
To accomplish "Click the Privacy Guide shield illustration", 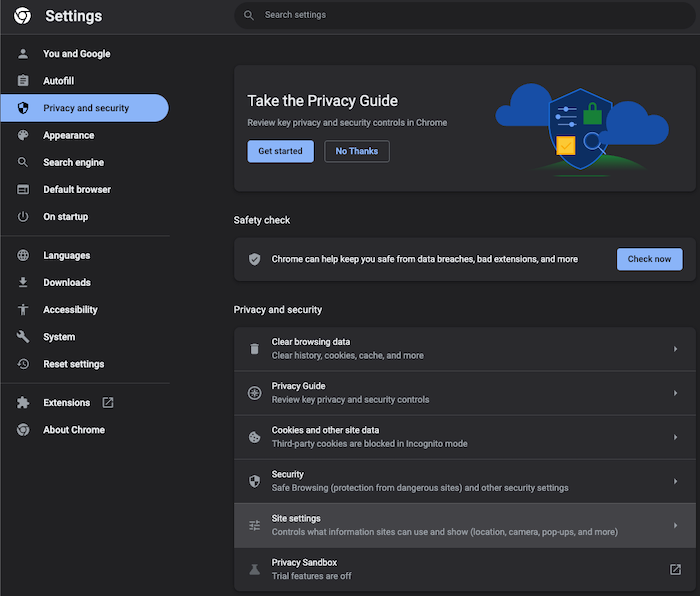I will point(582,129).
